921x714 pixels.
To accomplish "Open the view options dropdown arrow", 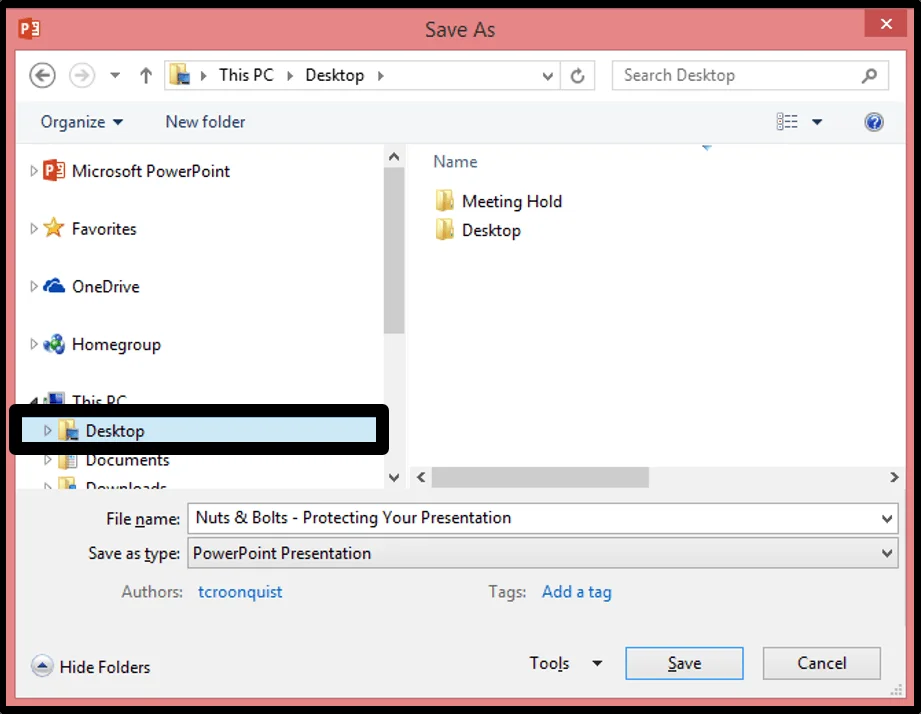I will coord(817,122).
